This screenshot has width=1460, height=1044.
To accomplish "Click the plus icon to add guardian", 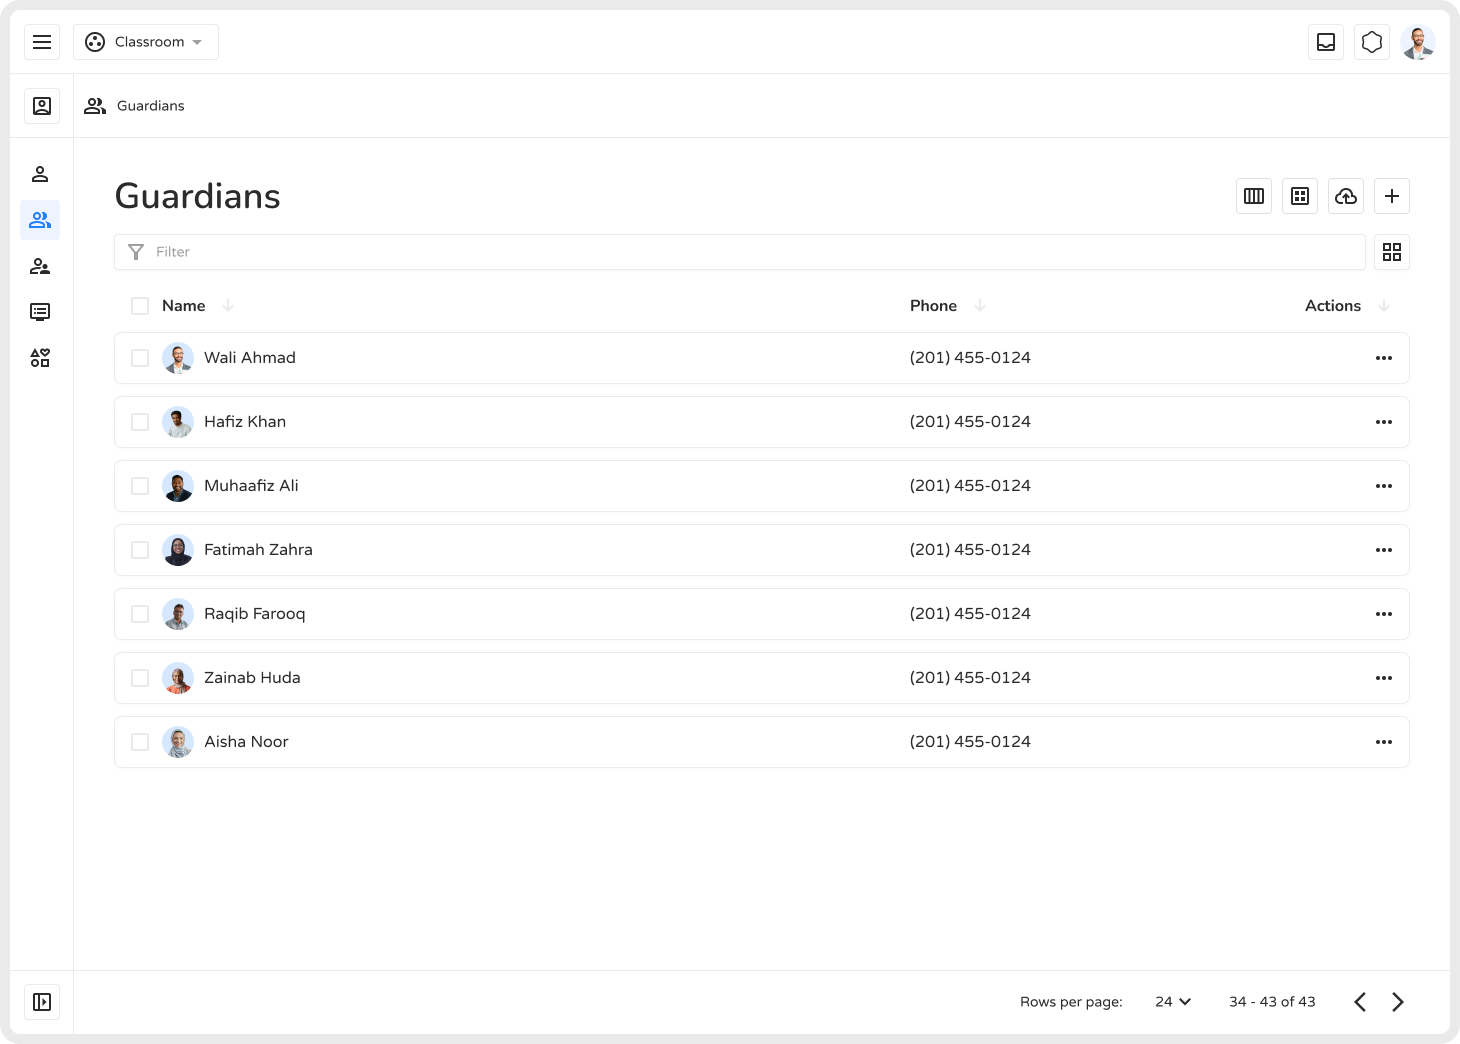I will [x=1392, y=196].
